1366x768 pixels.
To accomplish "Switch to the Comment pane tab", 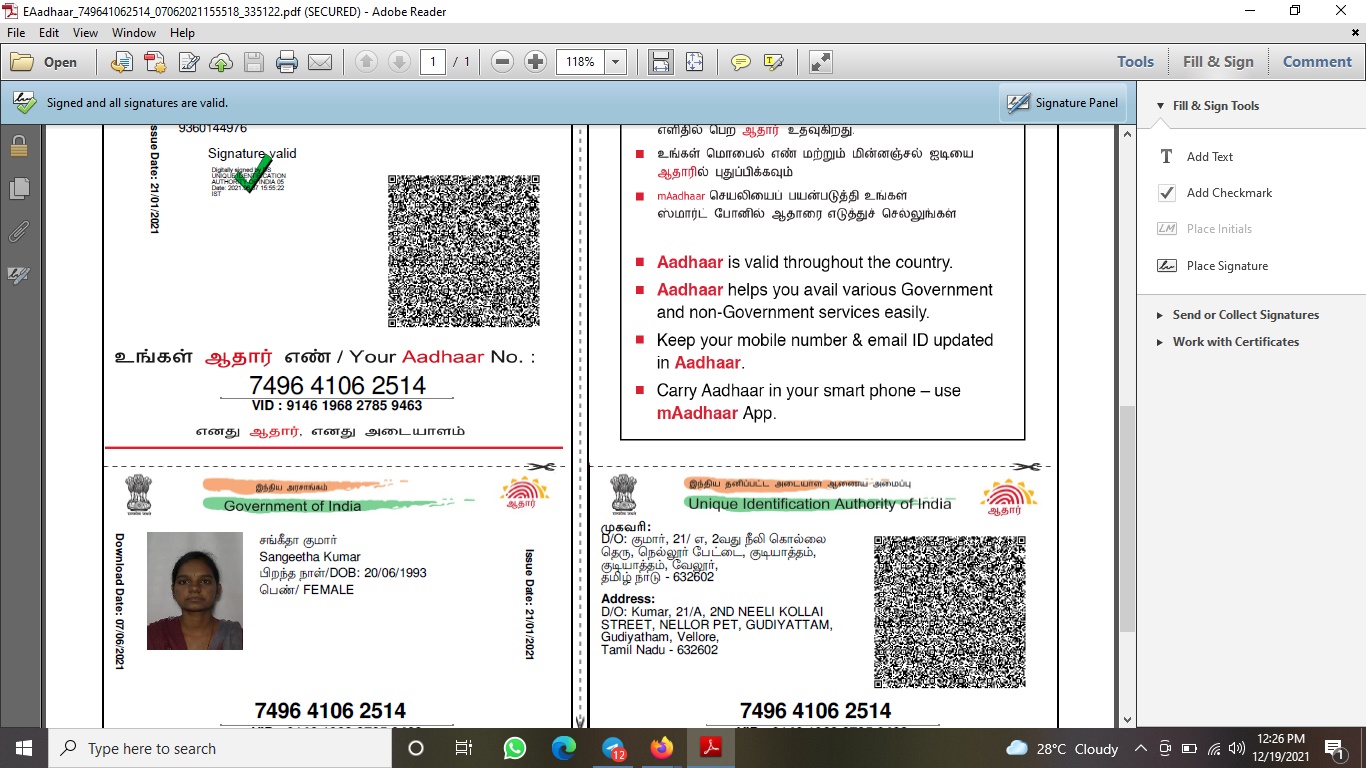I will point(1317,62).
